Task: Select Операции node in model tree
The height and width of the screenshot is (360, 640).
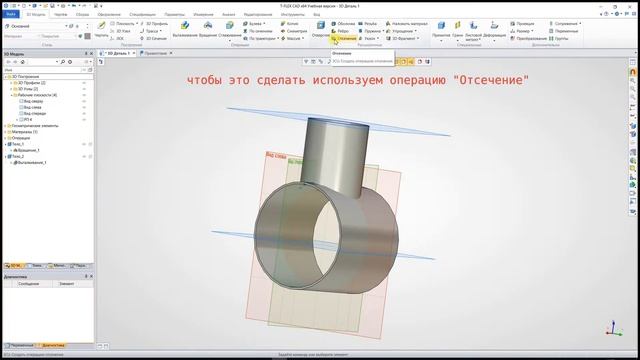Action: click(20, 138)
